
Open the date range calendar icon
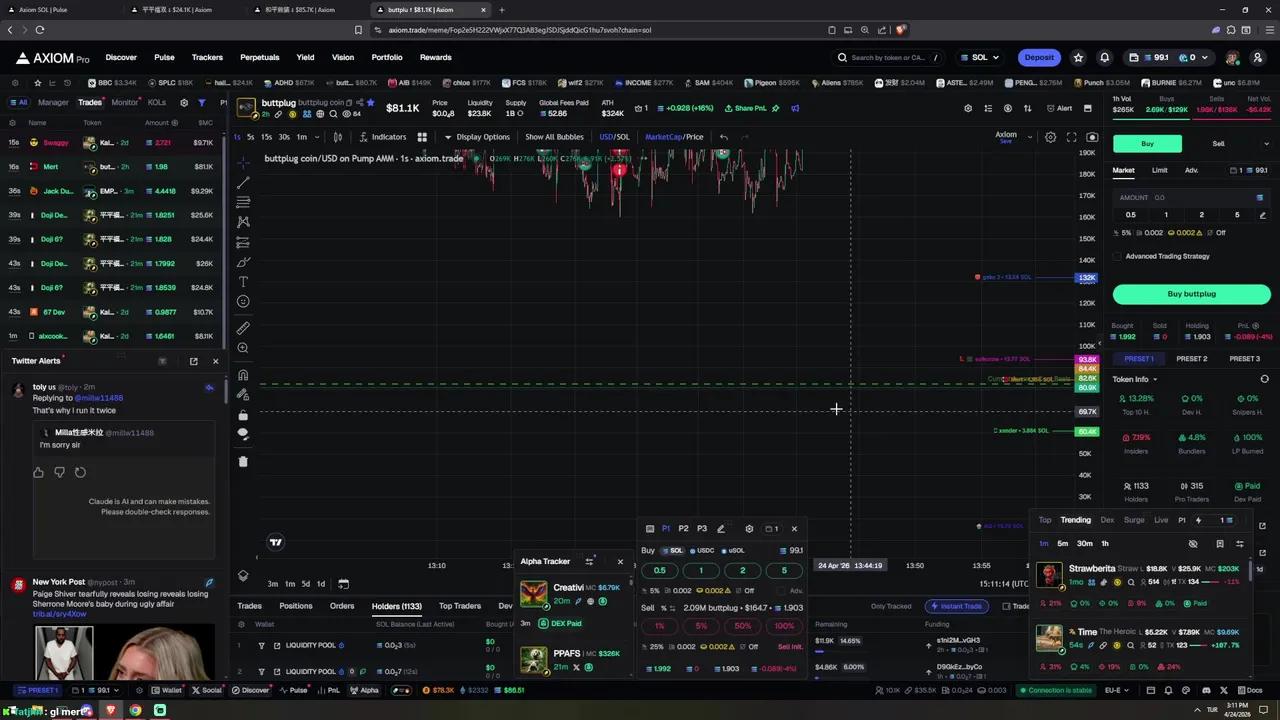coord(343,584)
